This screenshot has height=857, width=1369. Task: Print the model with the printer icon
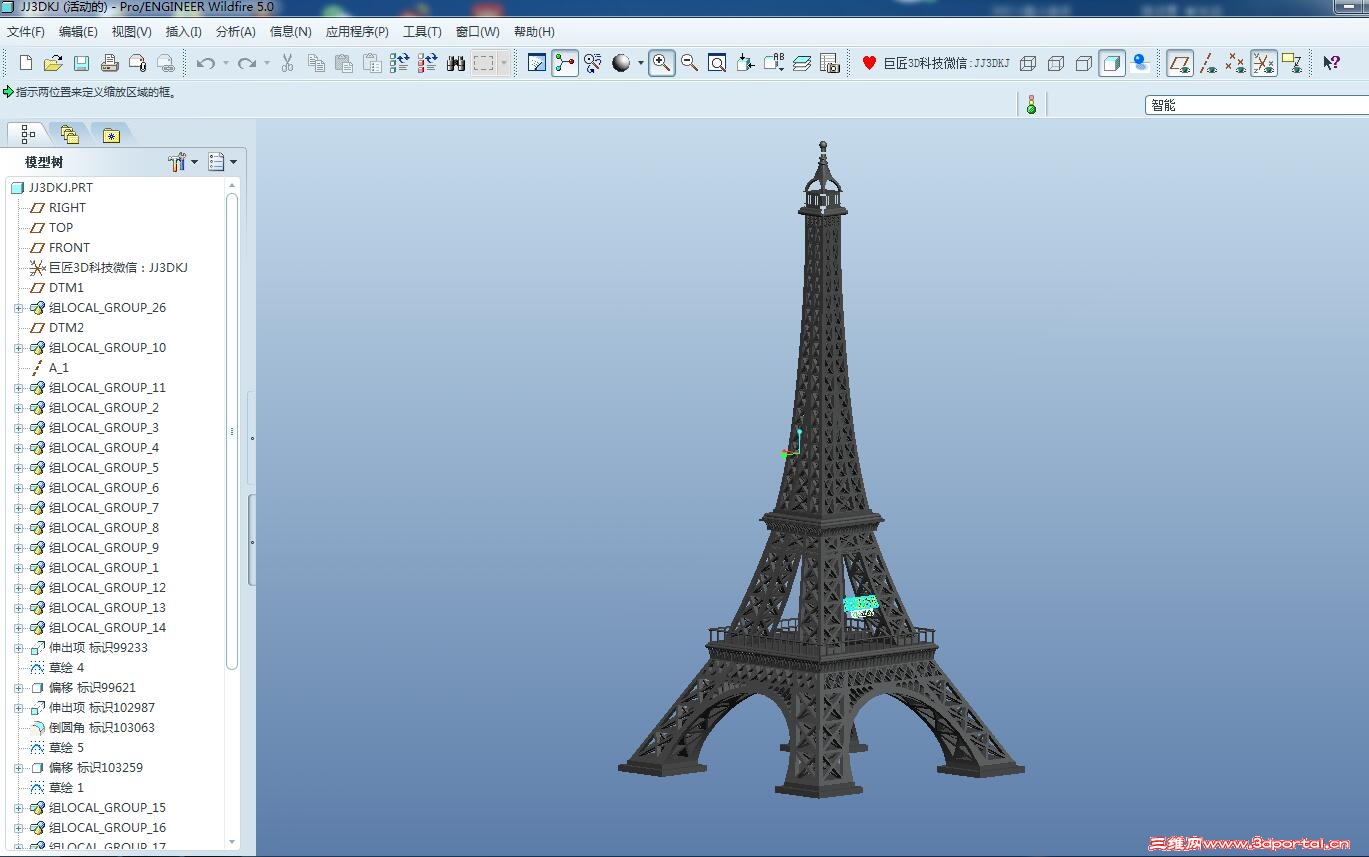(110, 63)
